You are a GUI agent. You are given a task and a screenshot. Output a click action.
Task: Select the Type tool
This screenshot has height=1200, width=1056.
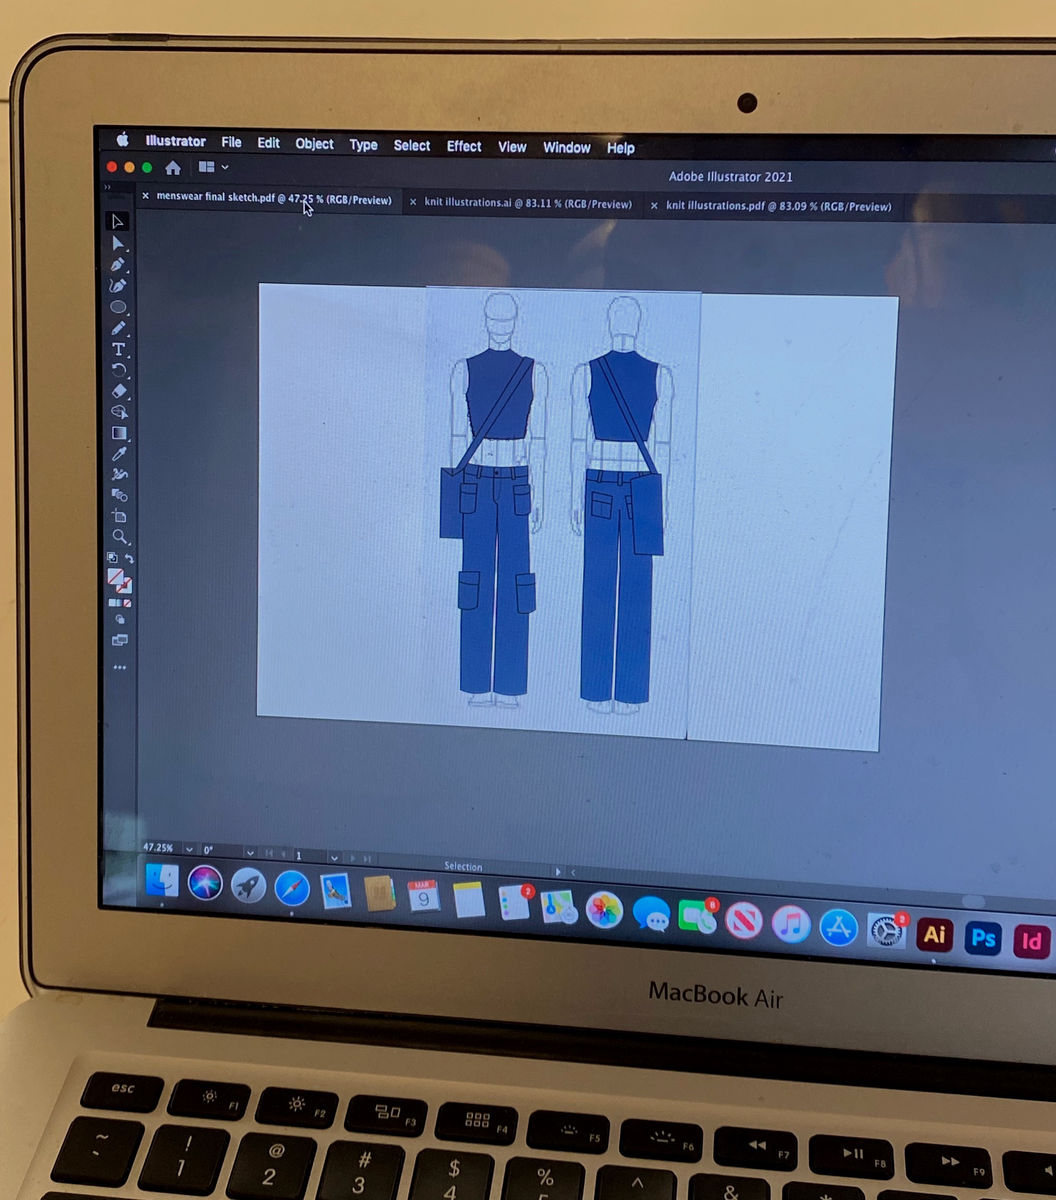pyautogui.click(x=118, y=349)
